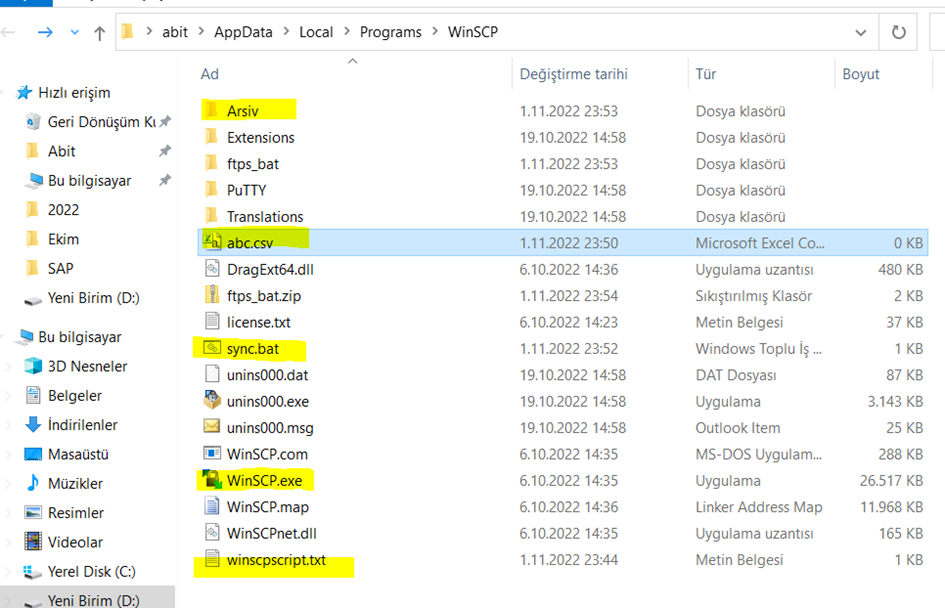Viewport: 945px width, 608px height.
Task: Select 'Programs' in the breadcrumb path
Action: (x=391, y=32)
